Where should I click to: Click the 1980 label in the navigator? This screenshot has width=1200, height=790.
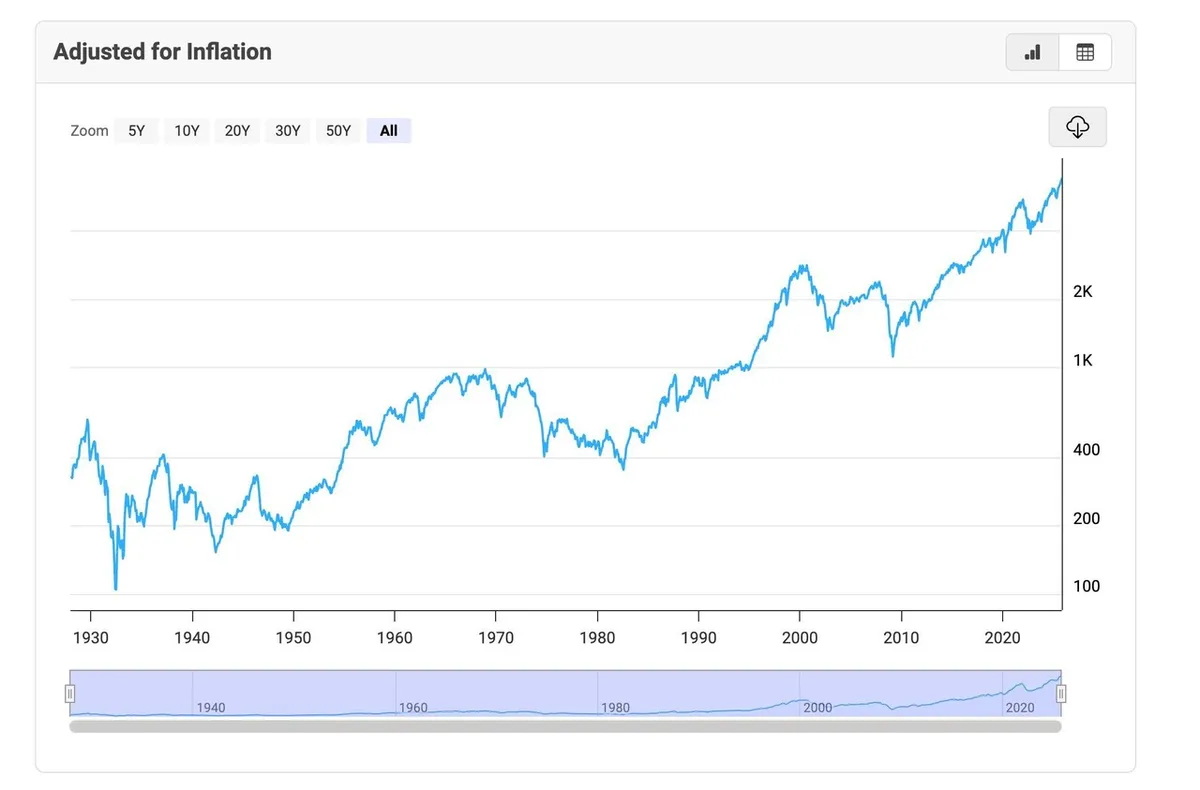[615, 707]
